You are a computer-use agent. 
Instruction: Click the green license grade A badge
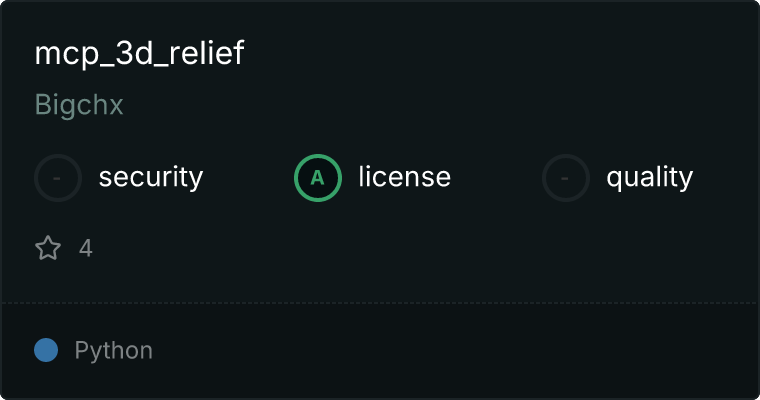[x=318, y=178]
